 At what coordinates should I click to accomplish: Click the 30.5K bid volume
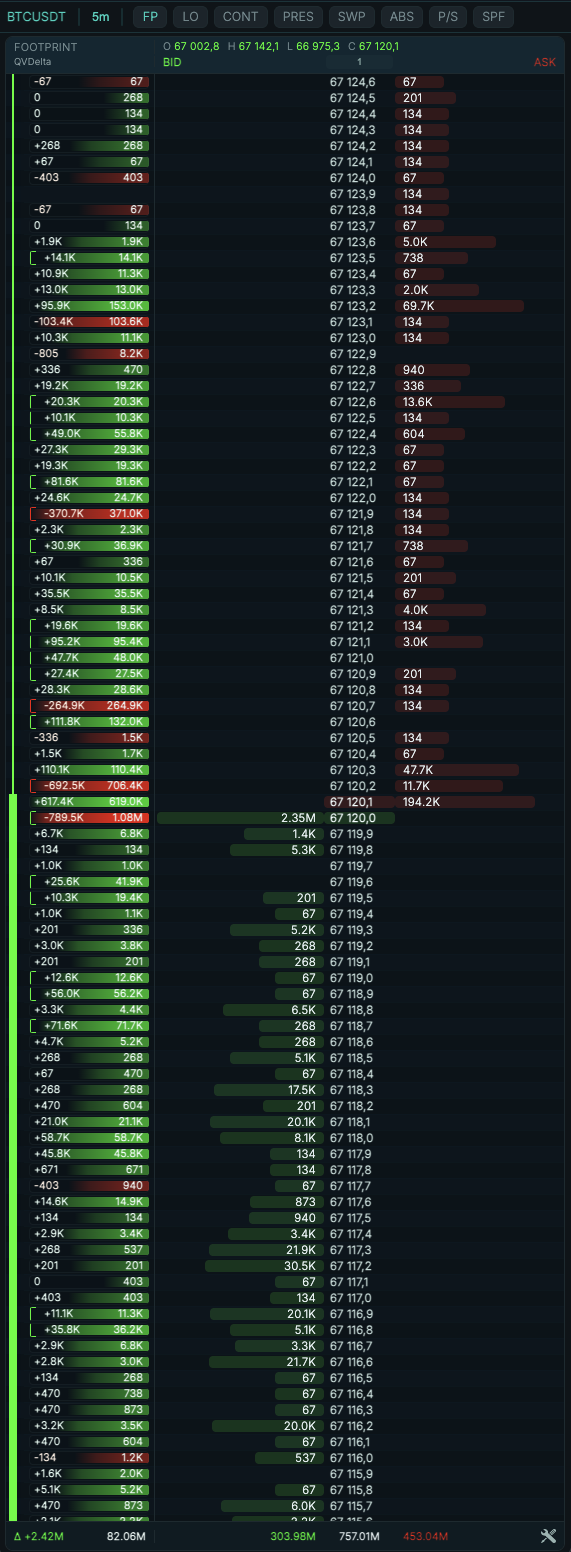click(262, 1266)
